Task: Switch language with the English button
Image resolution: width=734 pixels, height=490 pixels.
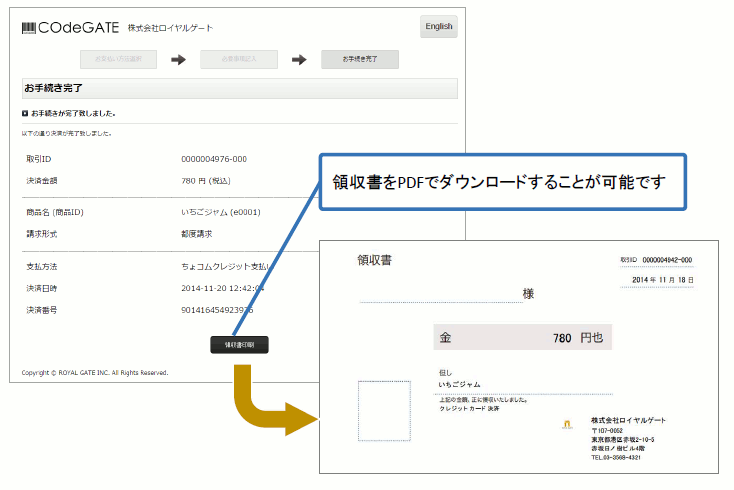Action: click(x=438, y=27)
